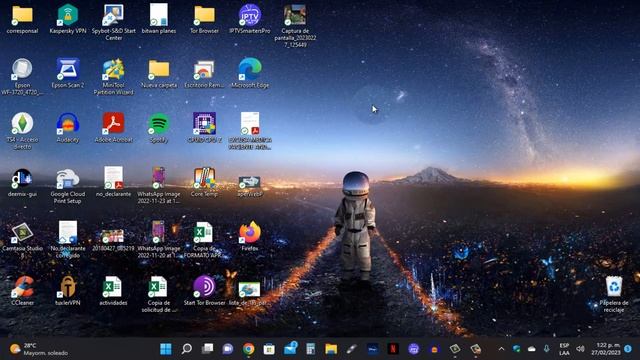
Task: Open the weather widget showing 28°C
Action: pyautogui.click(x=39, y=349)
